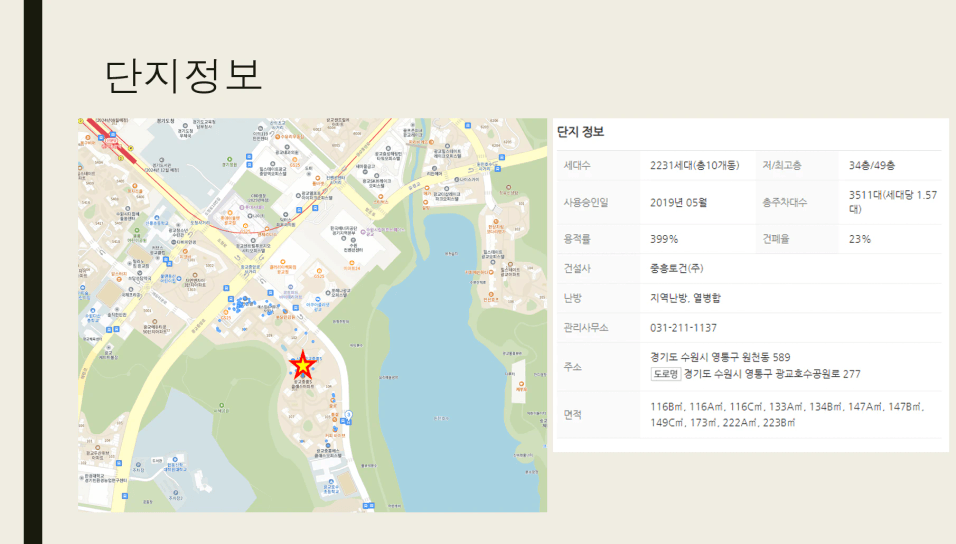
Task: Select the value 2231세대(총10개동)
Action: coord(694,165)
